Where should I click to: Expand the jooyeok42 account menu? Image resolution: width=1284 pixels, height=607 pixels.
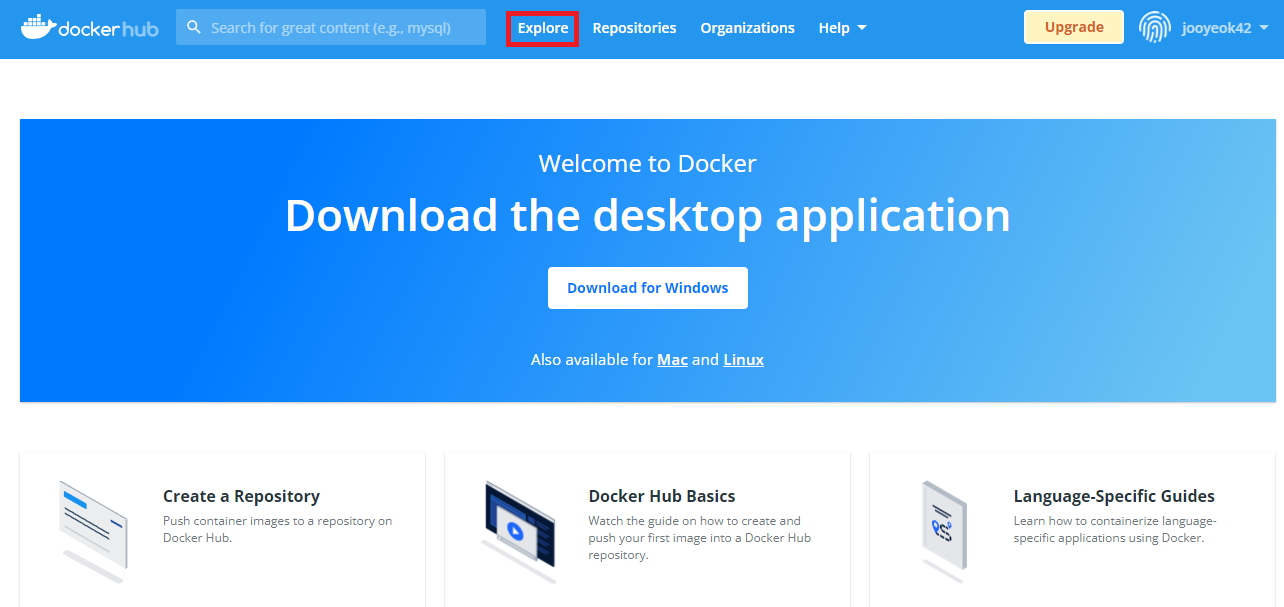point(1225,28)
